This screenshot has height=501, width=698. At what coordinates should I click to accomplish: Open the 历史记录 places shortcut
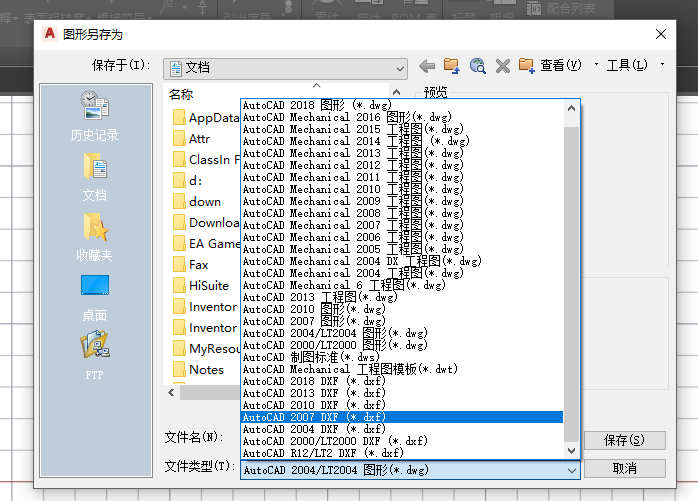(94, 116)
